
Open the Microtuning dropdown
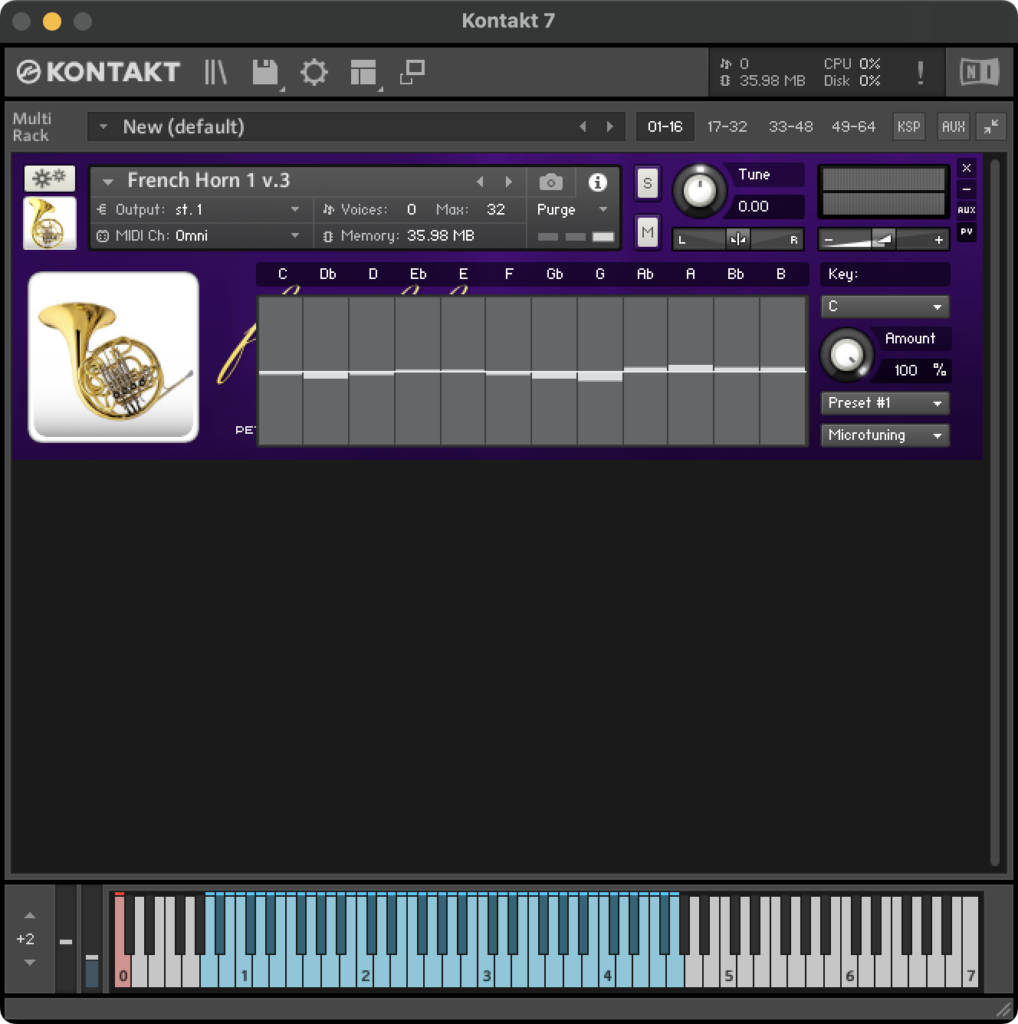pyautogui.click(x=885, y=435)
